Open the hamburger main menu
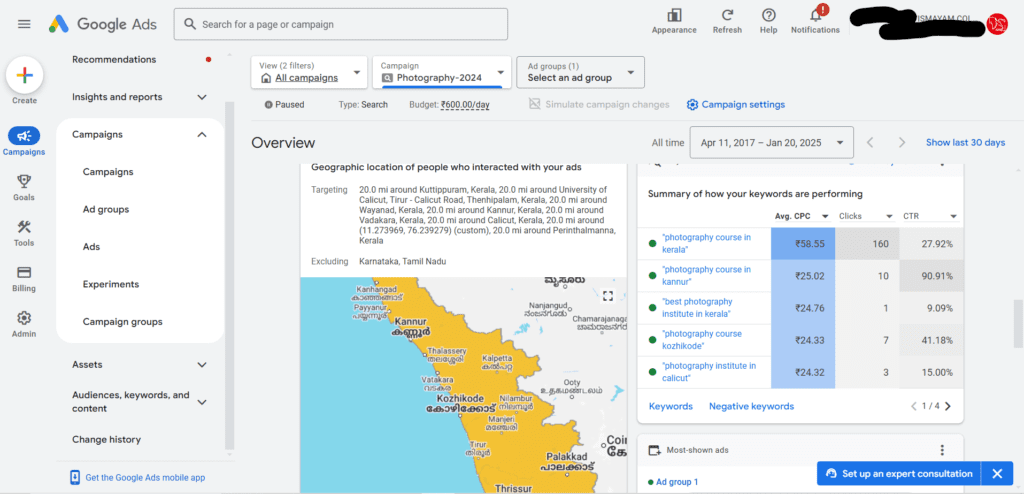Screen dimensions: 1024x494 click(24, 24)
